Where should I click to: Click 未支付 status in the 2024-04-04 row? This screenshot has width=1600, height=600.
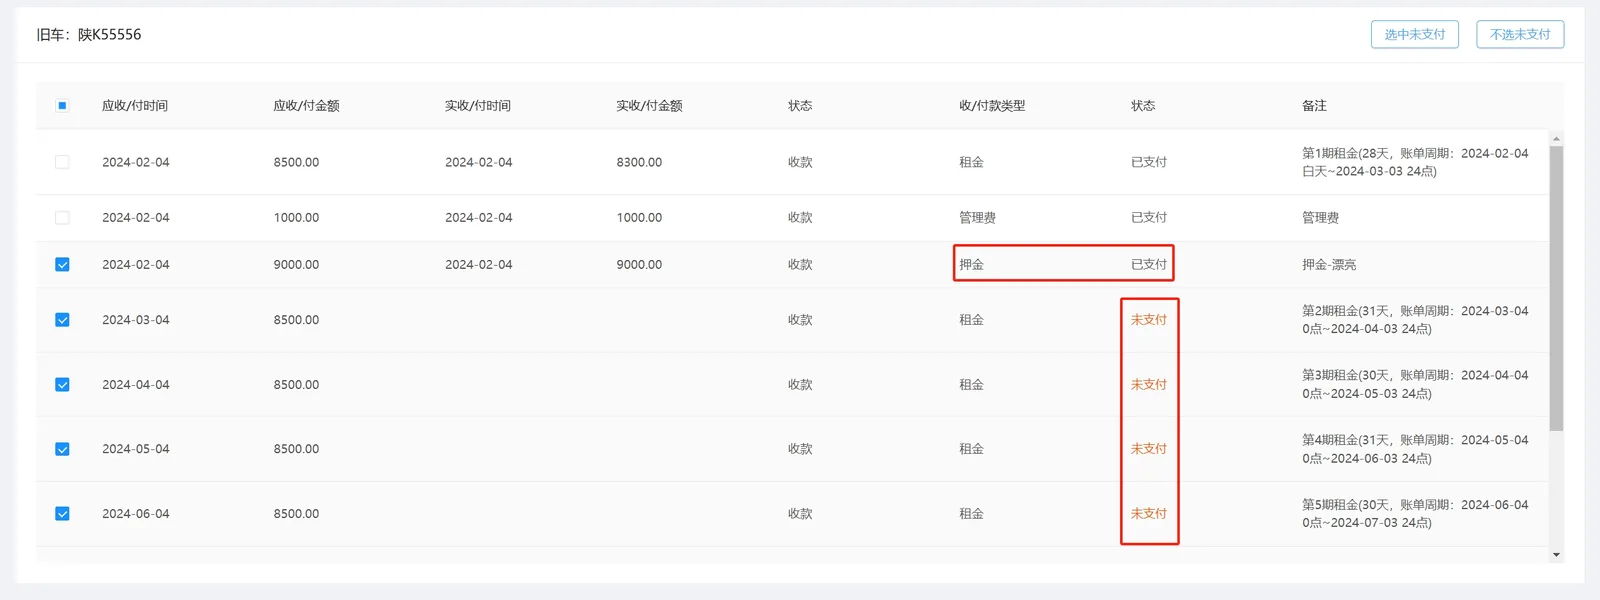1149,385
